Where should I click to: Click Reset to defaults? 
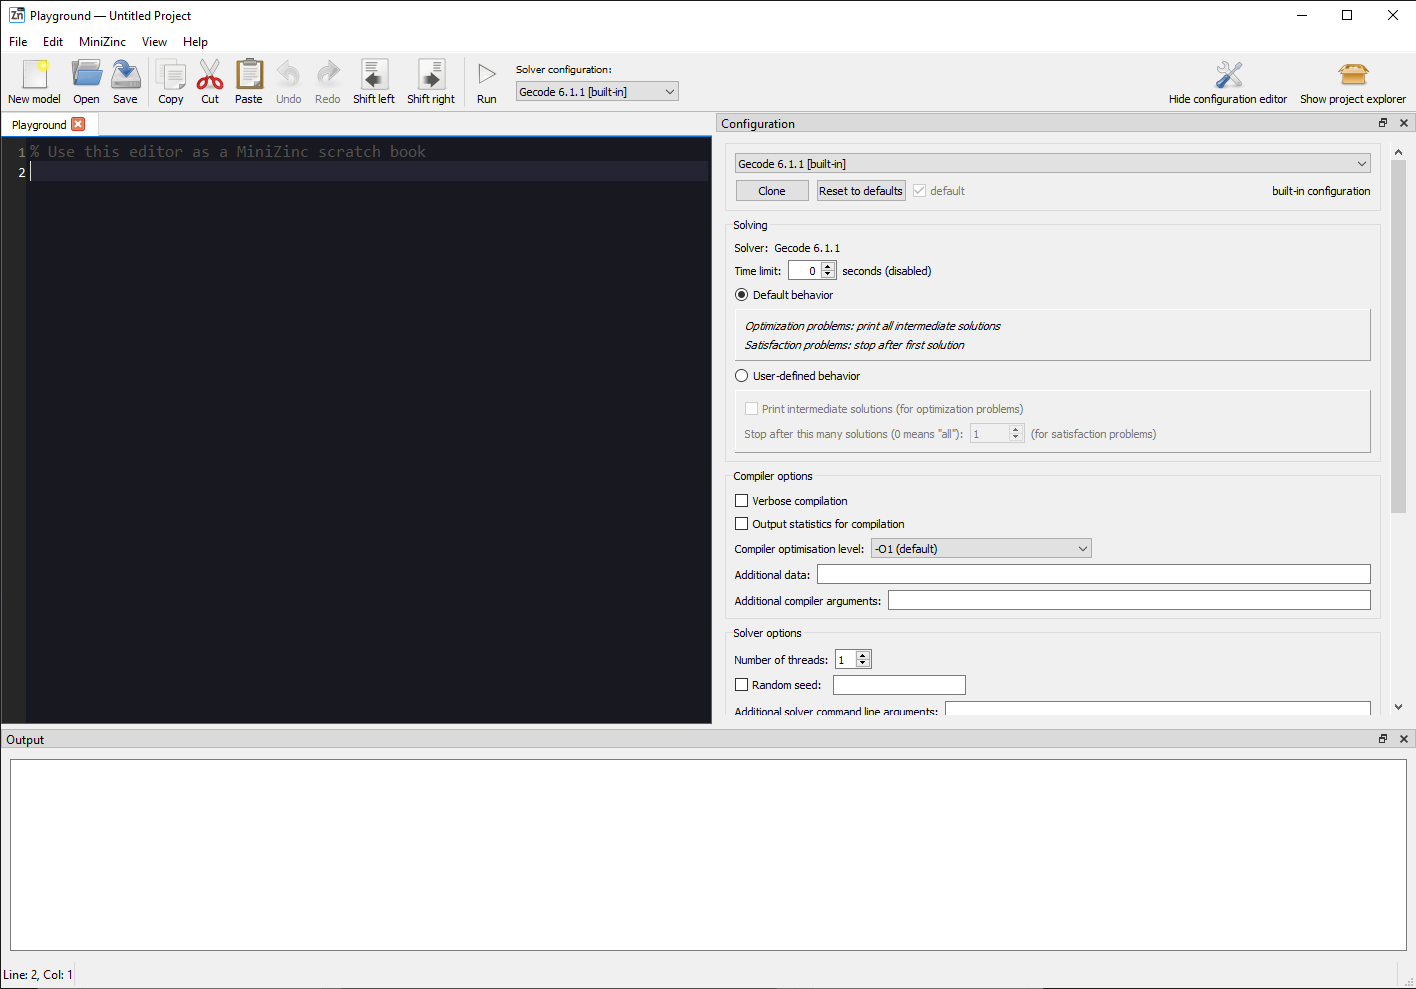860,190
